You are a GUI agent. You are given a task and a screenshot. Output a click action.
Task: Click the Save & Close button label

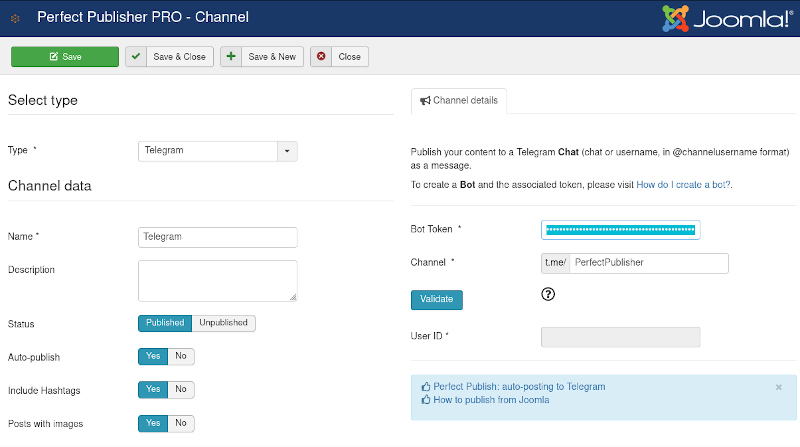(x=180, y=57)
